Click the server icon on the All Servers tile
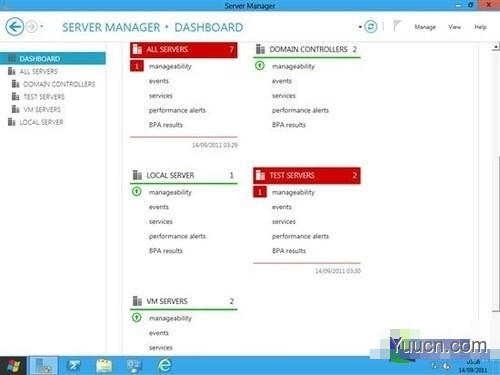 tap(137, 49)
